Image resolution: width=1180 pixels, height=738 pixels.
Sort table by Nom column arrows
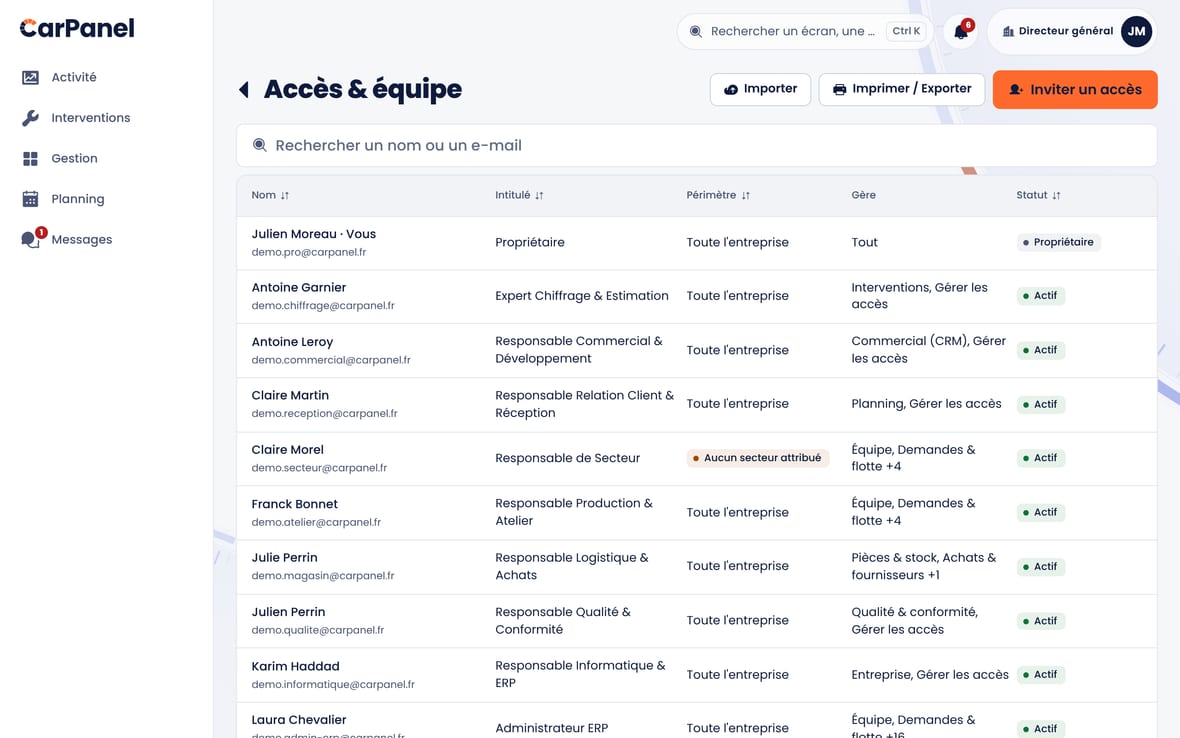click(x=284, y=196)
